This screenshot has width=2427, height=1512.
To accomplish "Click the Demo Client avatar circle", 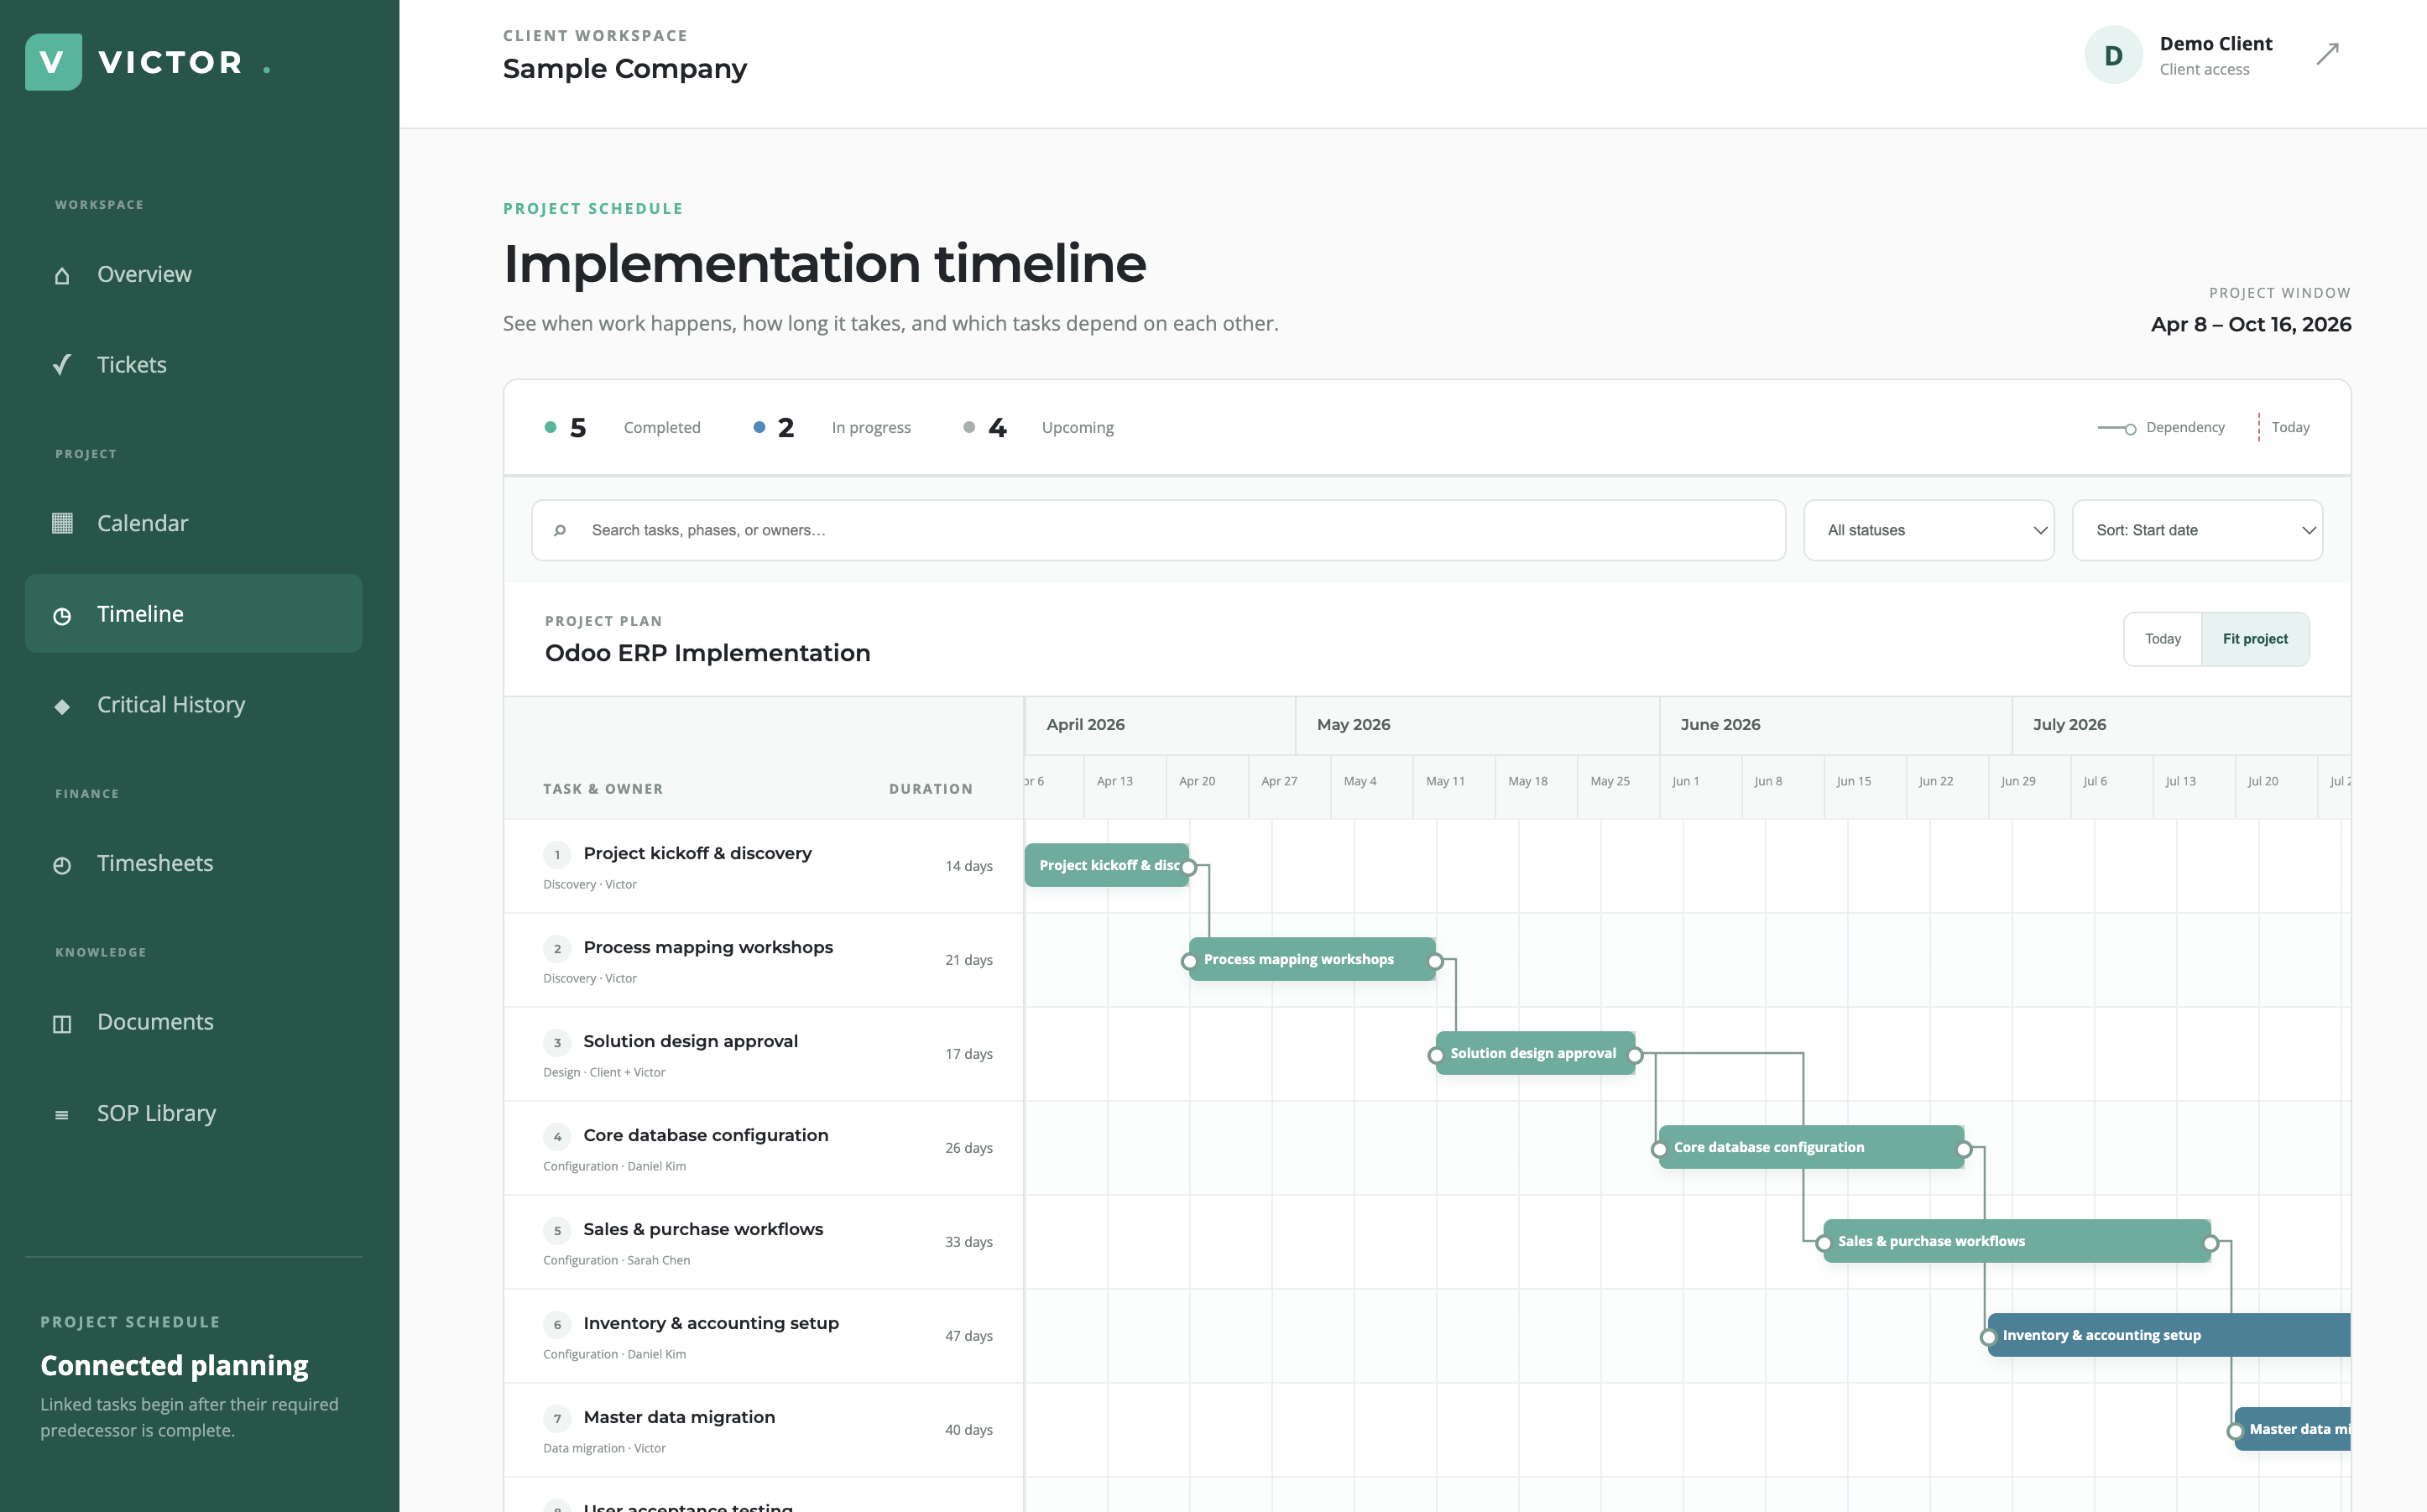I will (x=2112, y=55).
